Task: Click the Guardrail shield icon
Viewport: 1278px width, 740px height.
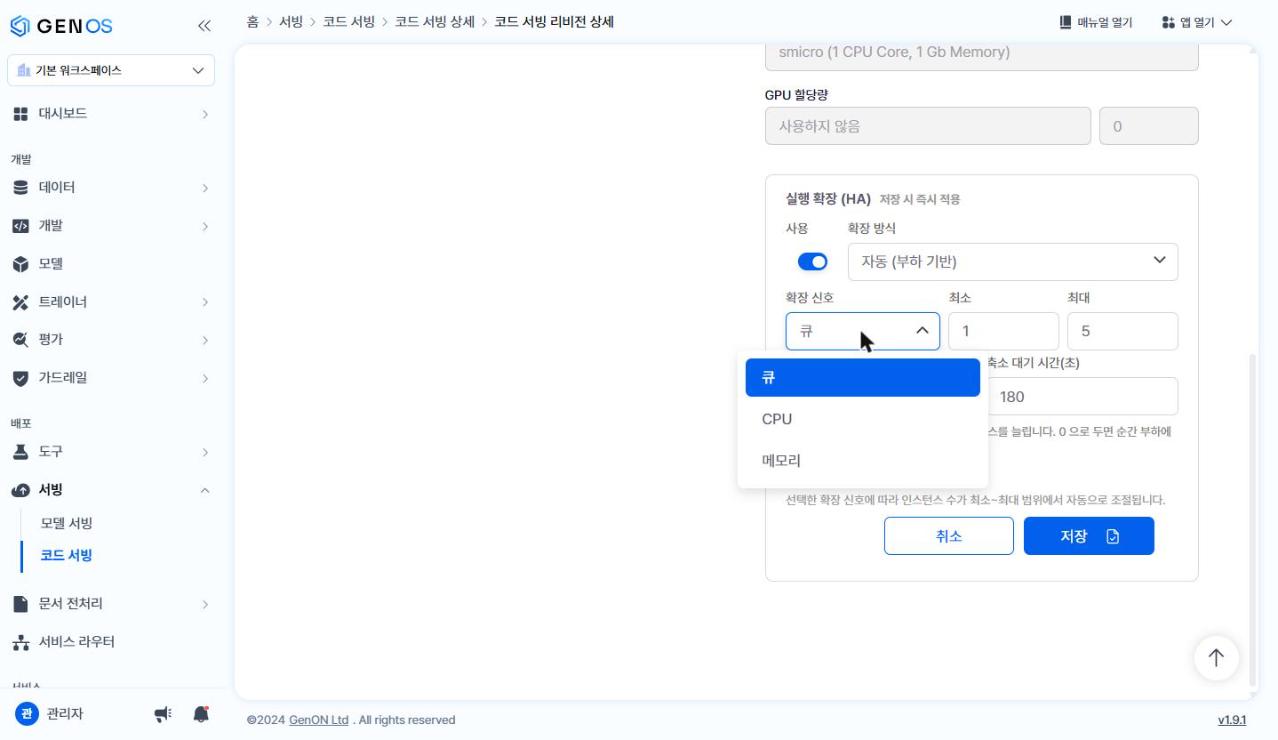Action: pos(20,378)
